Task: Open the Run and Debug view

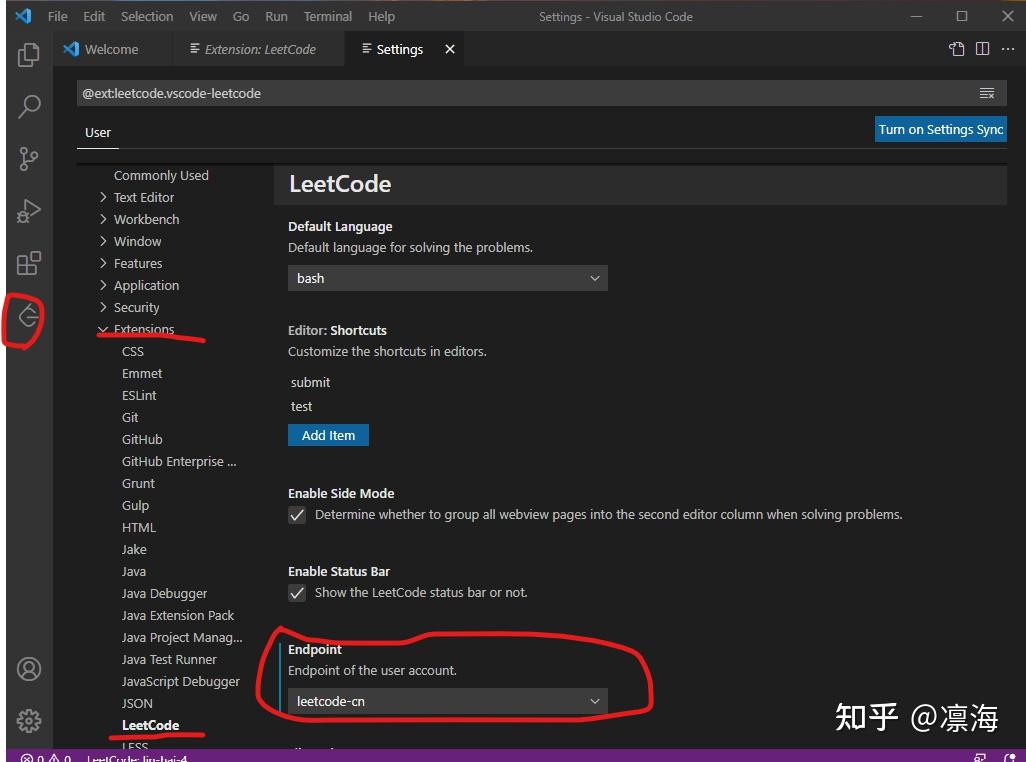Action: pos(28,210)
